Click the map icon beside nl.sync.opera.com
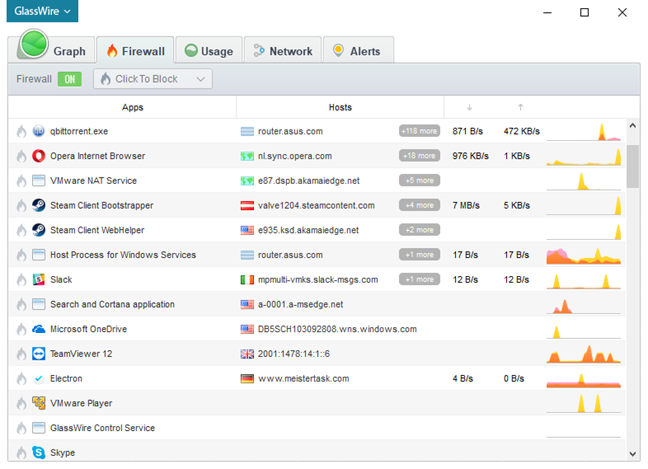The image size is (648, 469). (x=247, y=156)
